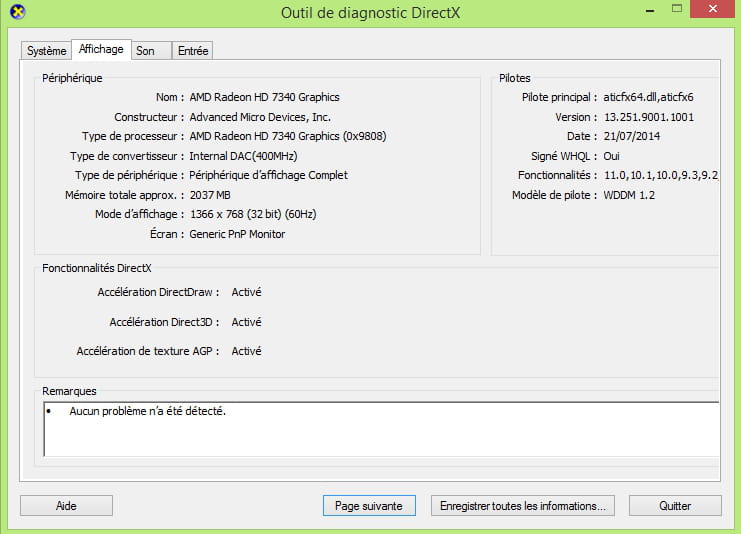Go to the Entrée tab

[193, 51]
